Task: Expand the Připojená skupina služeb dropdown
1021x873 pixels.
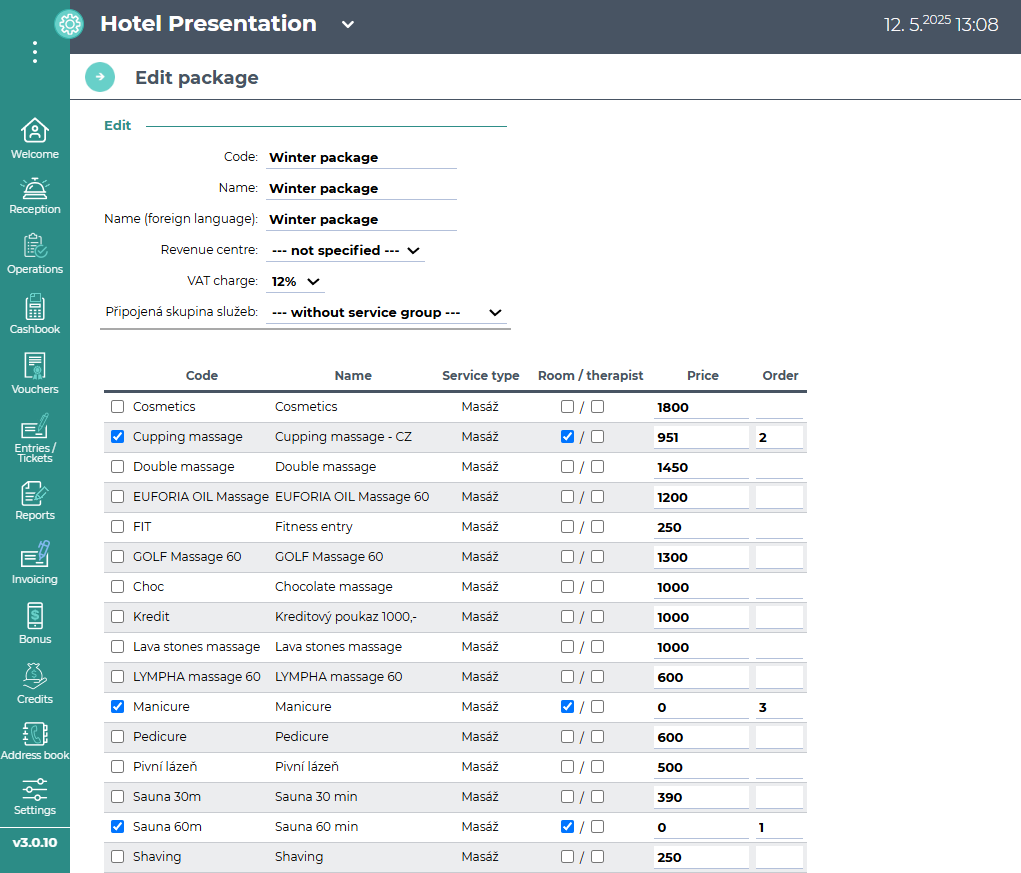Action: [387, 313]
